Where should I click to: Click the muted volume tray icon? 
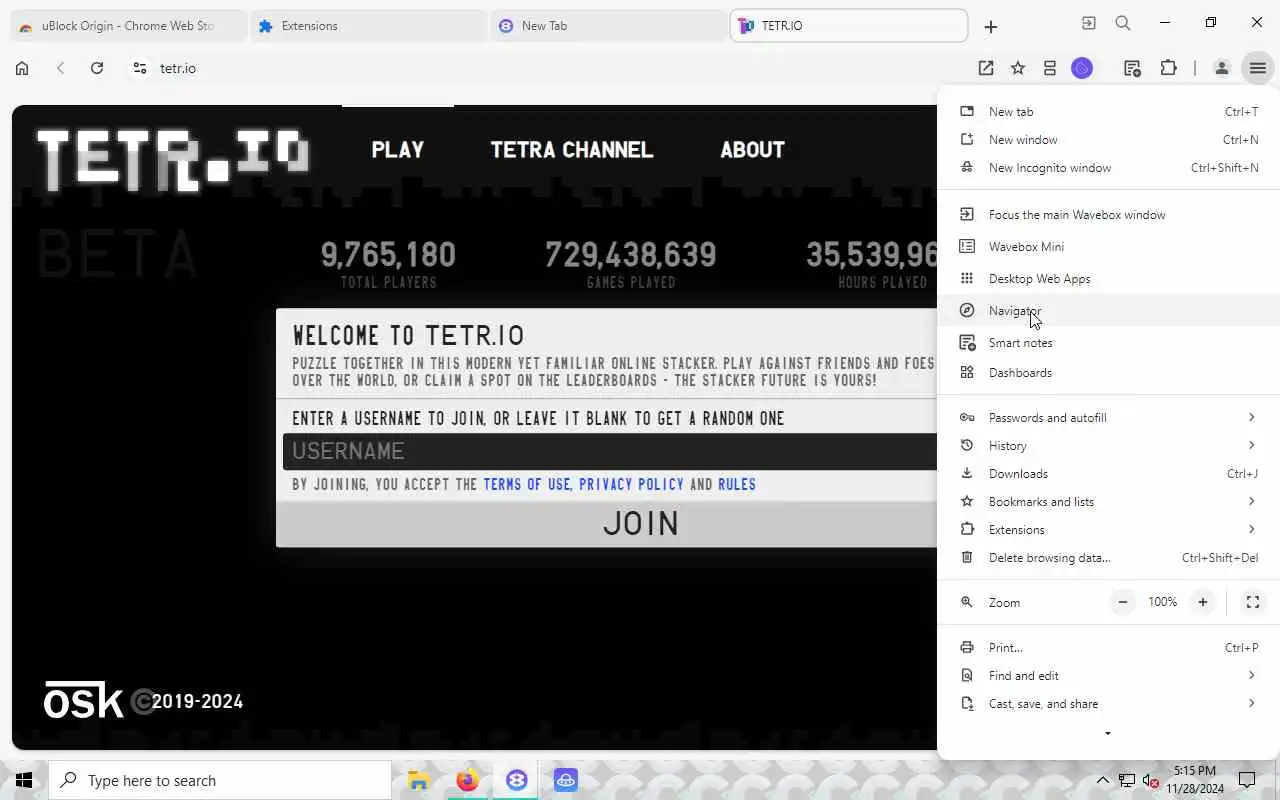coord(1150,780)
